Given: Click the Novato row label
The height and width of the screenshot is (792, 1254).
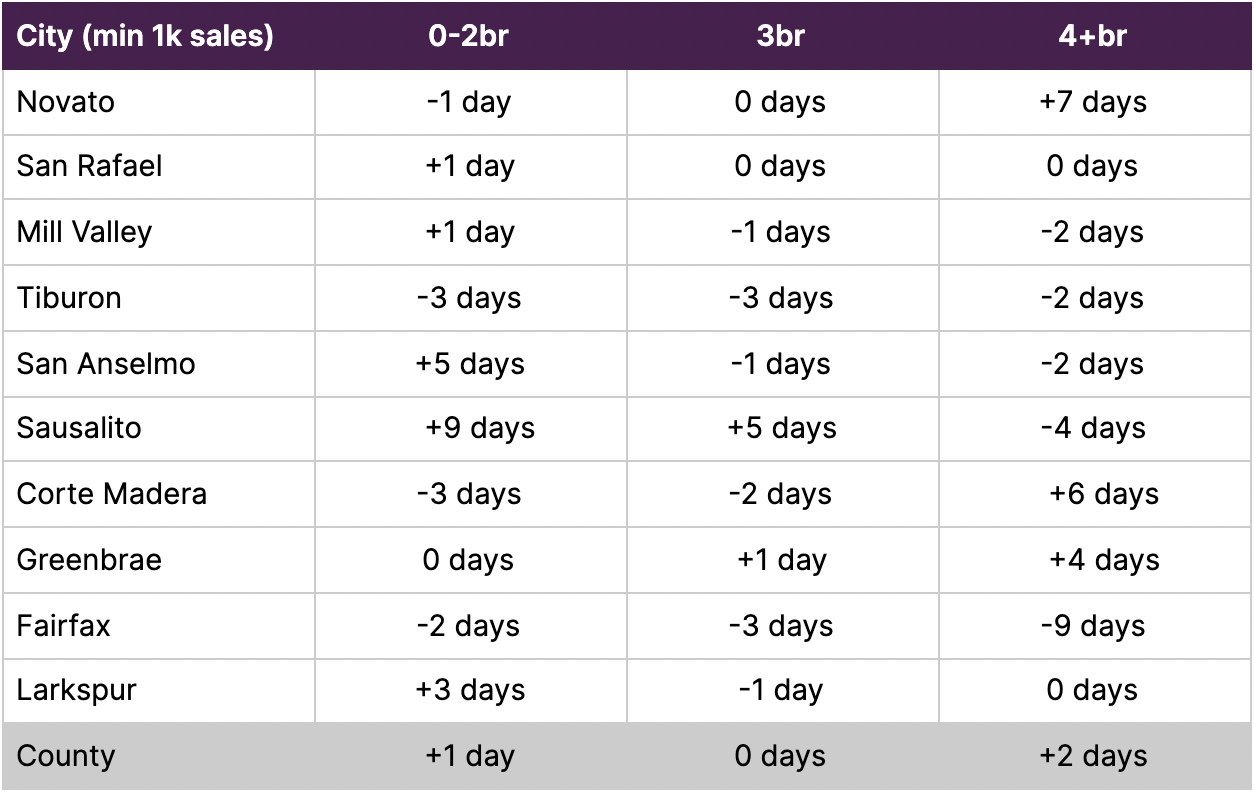Looking at the screenshot, I should [x=65, y=102].
